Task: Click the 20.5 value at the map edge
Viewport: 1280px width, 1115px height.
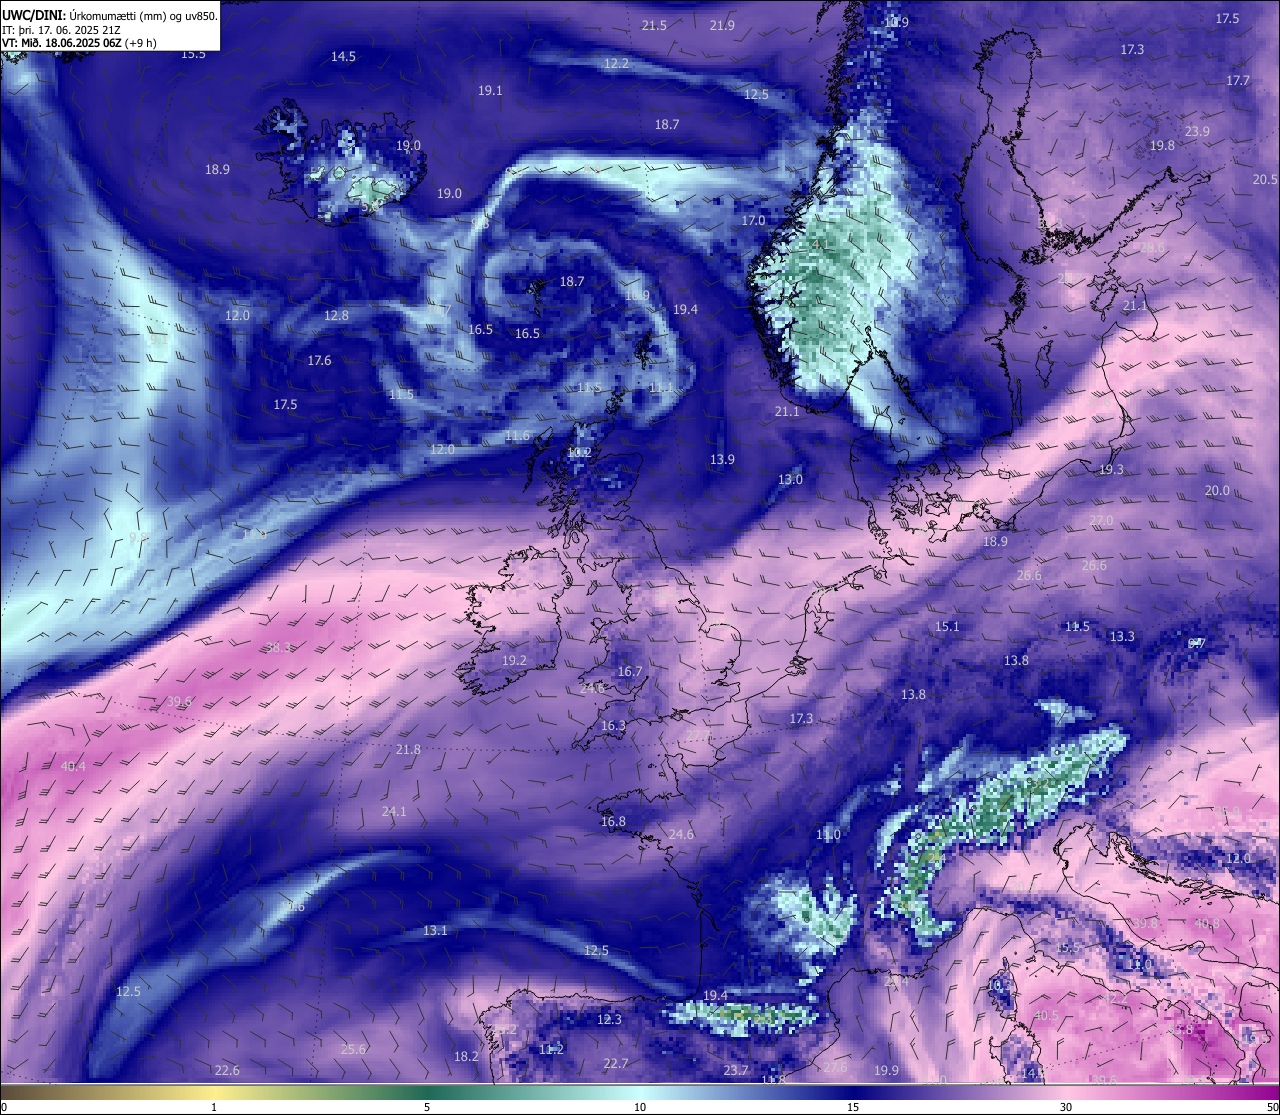Action: (x=1265, y=179)
